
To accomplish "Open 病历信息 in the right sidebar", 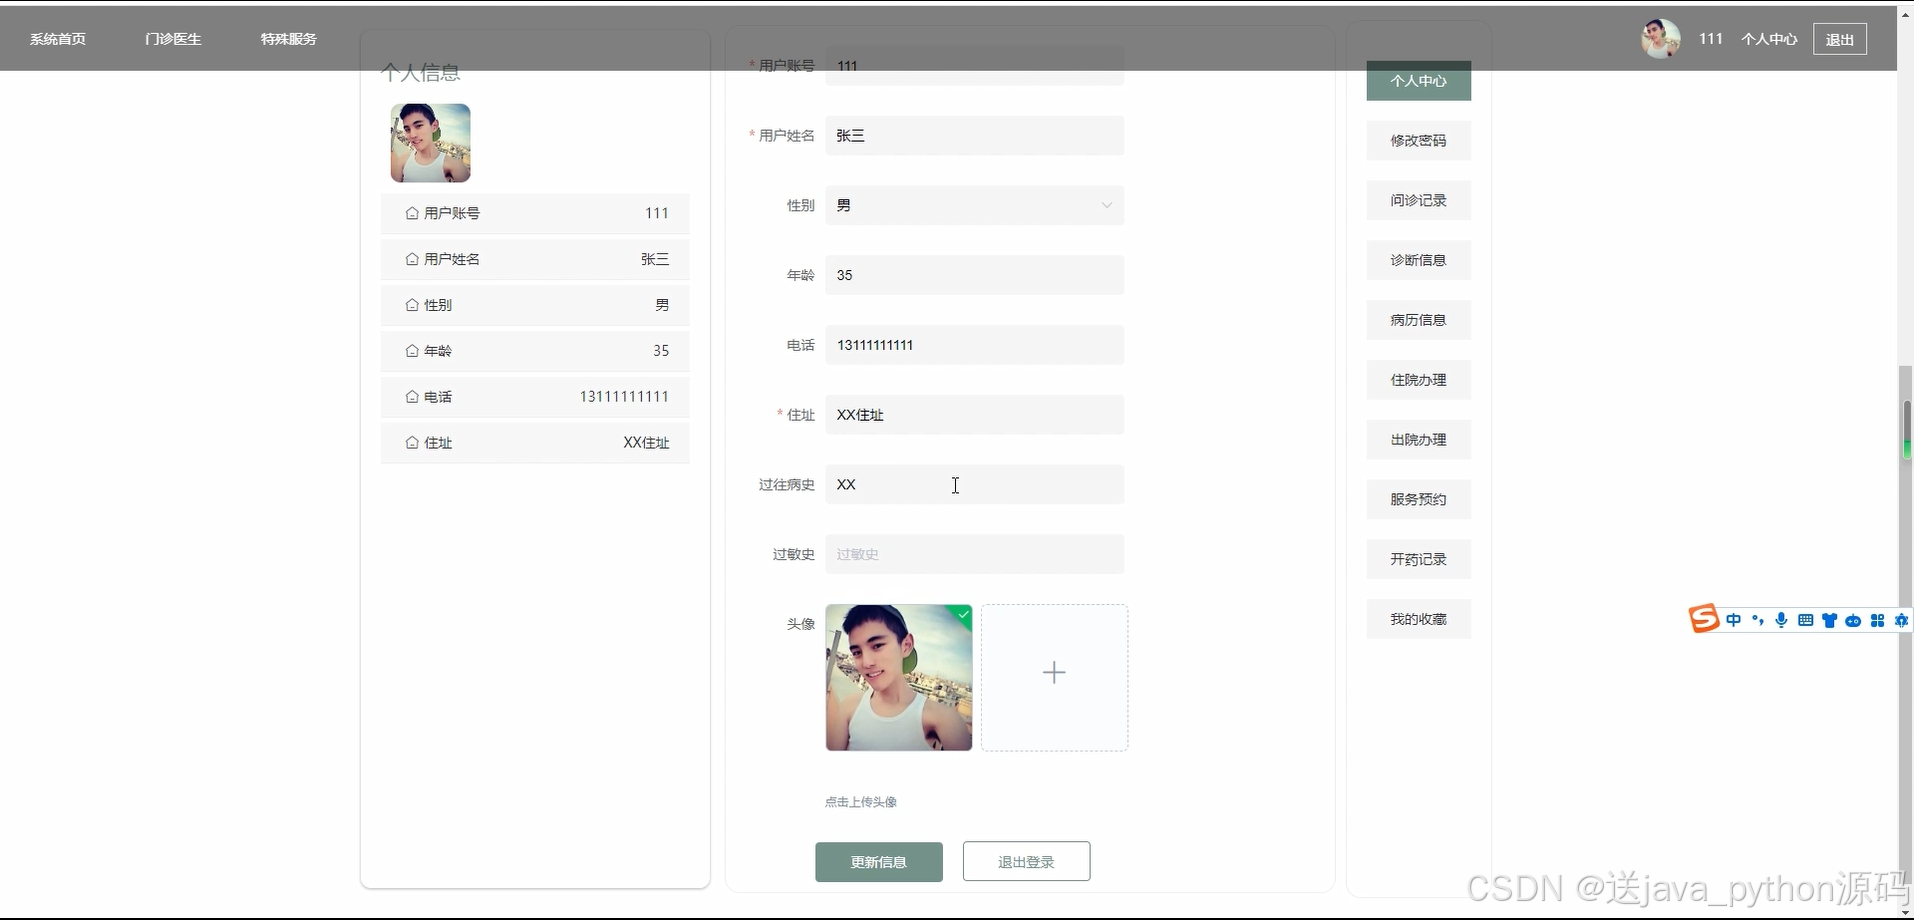I will tap(1419, 320).
